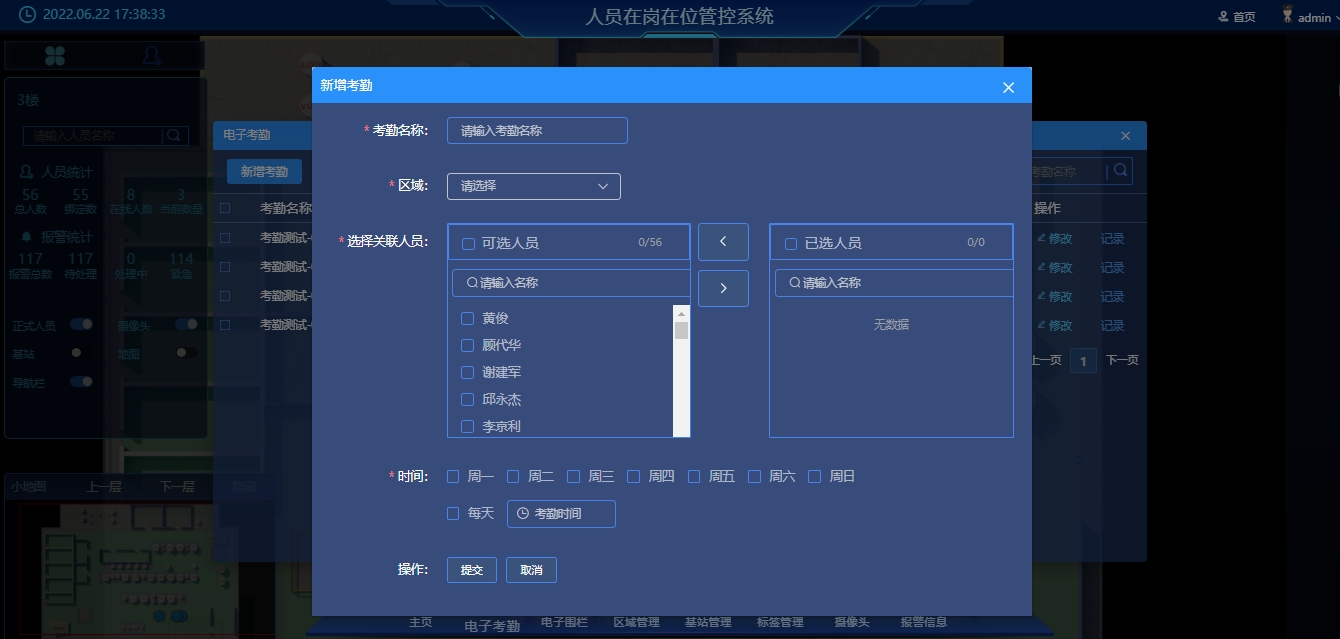Click the 首页 home icon
This screenshot has width=1340, height=639.
pos(1223,17)
